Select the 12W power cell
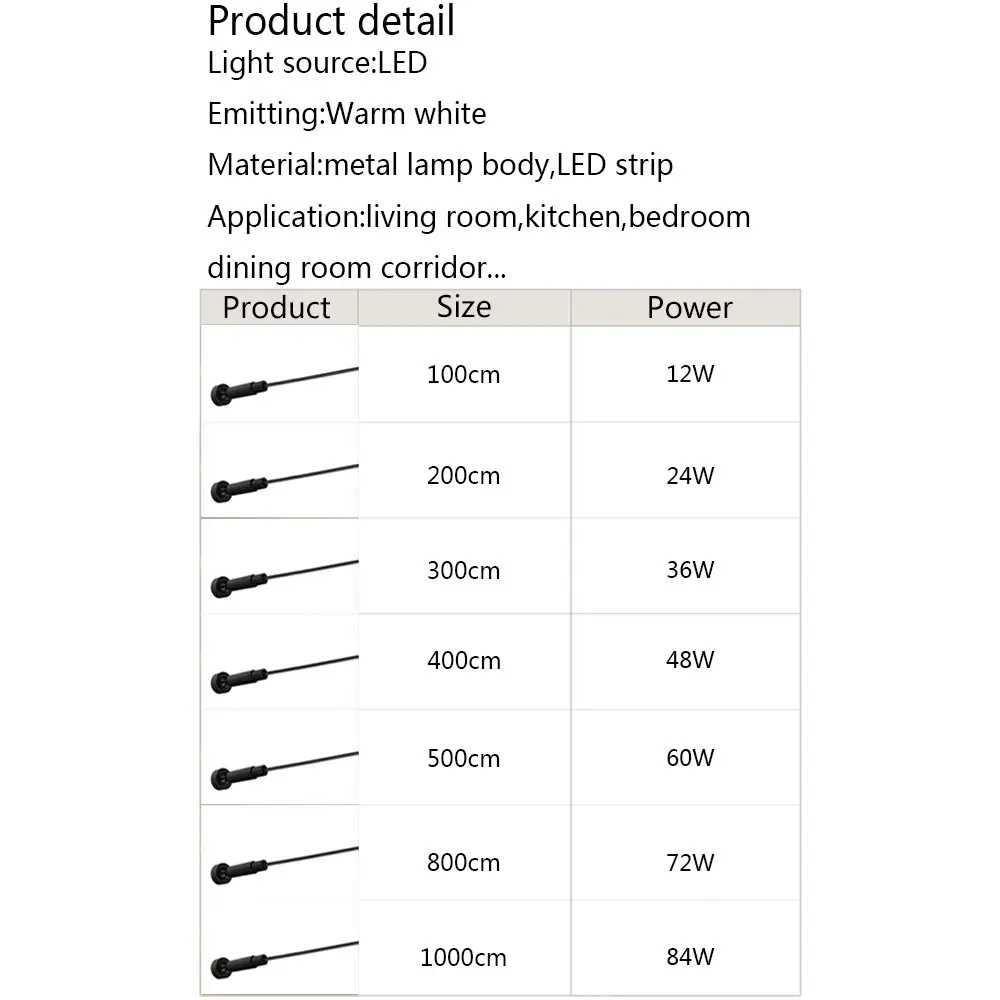 tap(690, 375)
